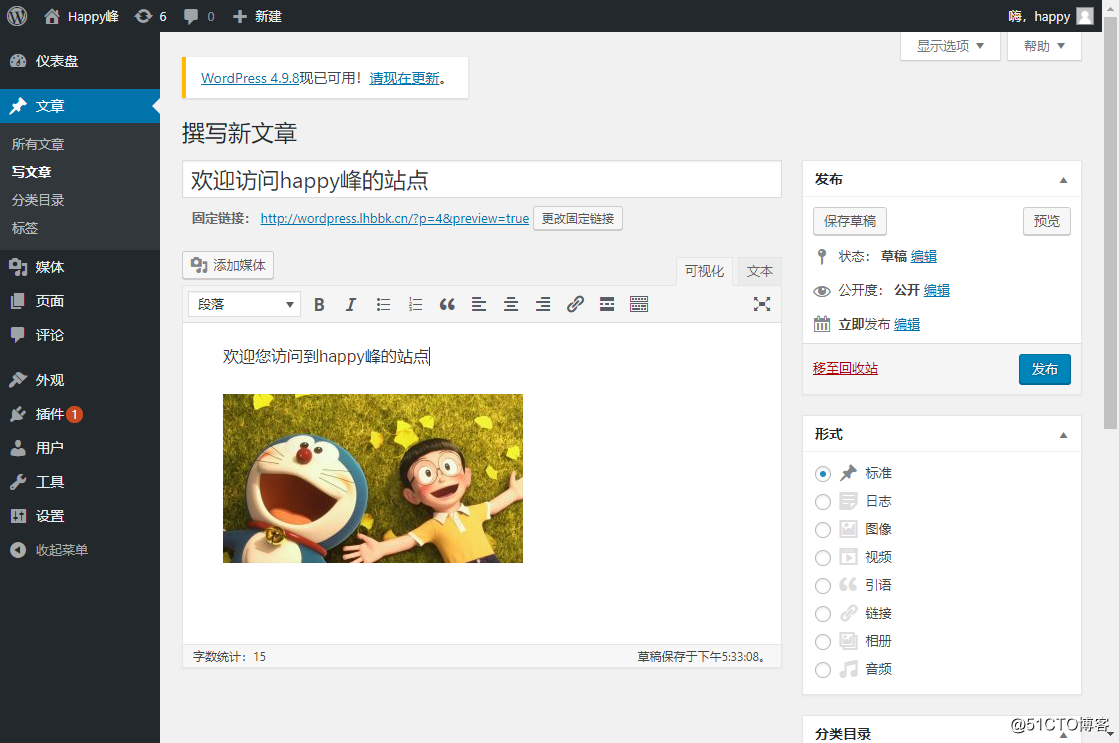The image size is (1119, 743).
Task: Open the comments bubble in admin bar
Action: point(199,16)
